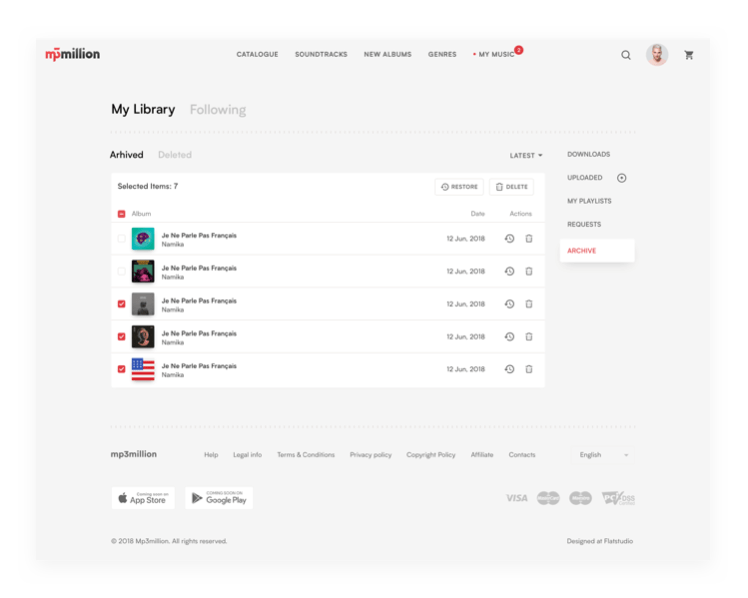Click restore icon in last album row
Viewport: 748px width, 598px height.
(x=509, y=369)
